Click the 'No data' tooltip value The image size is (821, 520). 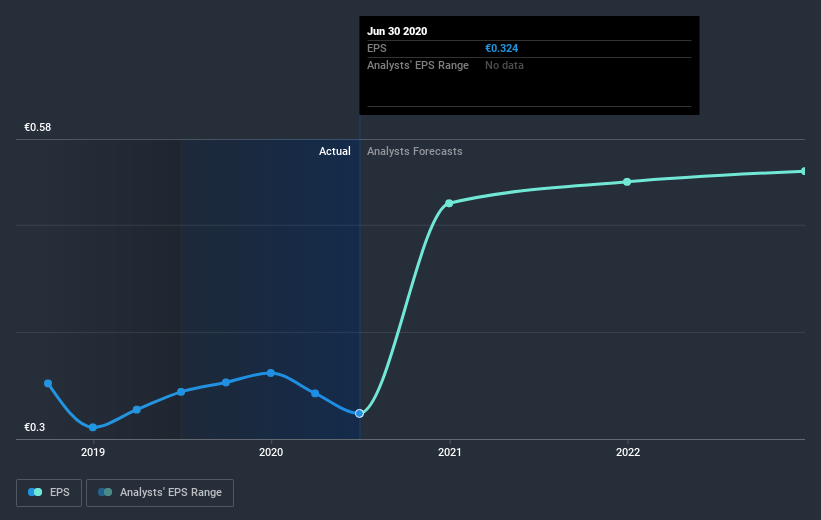[504, 65]
